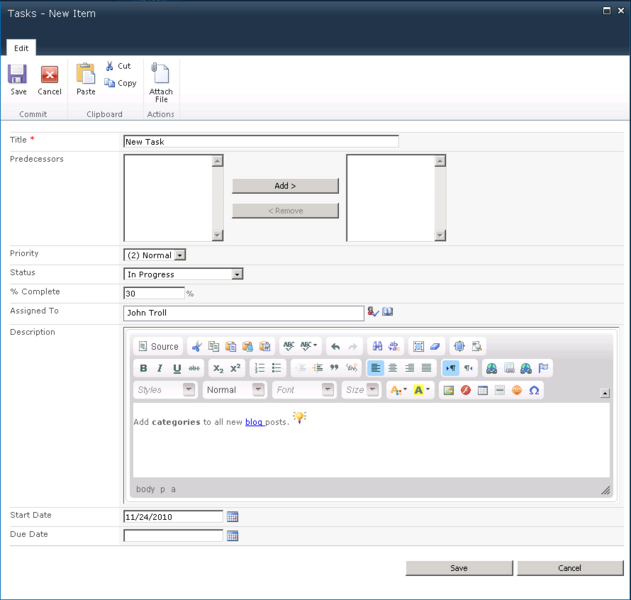Select the Edit ribbon tab
The width and height of the screenshot is (631, 600).
[x=21, y=48]
